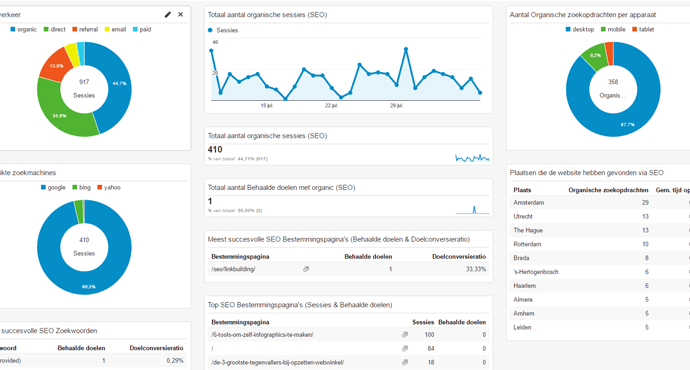The image size is (690, 370).
Task: Click the 29 jul. axis label
Action: (396, 106)
